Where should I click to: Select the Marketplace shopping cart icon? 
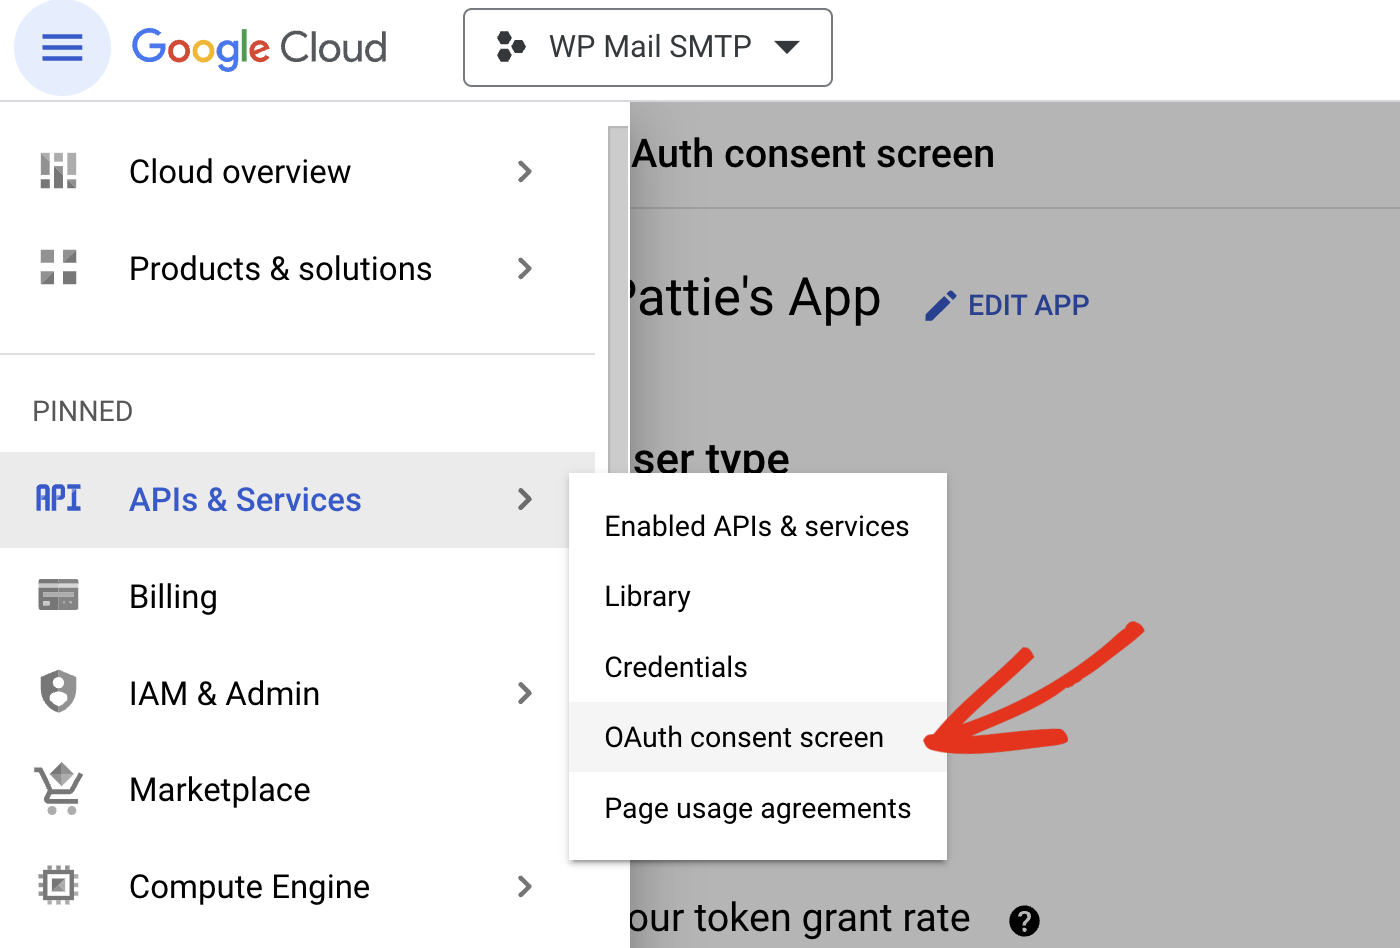coord(58,789)
